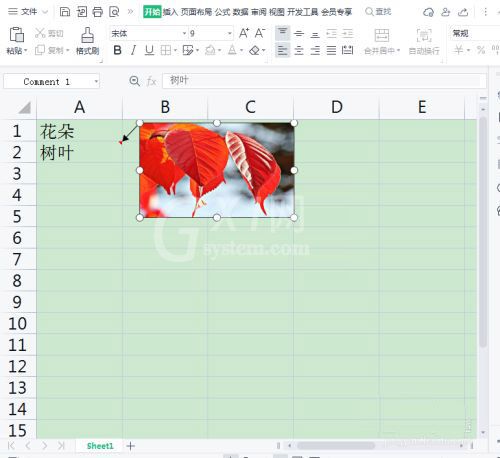
Task: Click the 查找 search box
Action: tap(378, 12)
